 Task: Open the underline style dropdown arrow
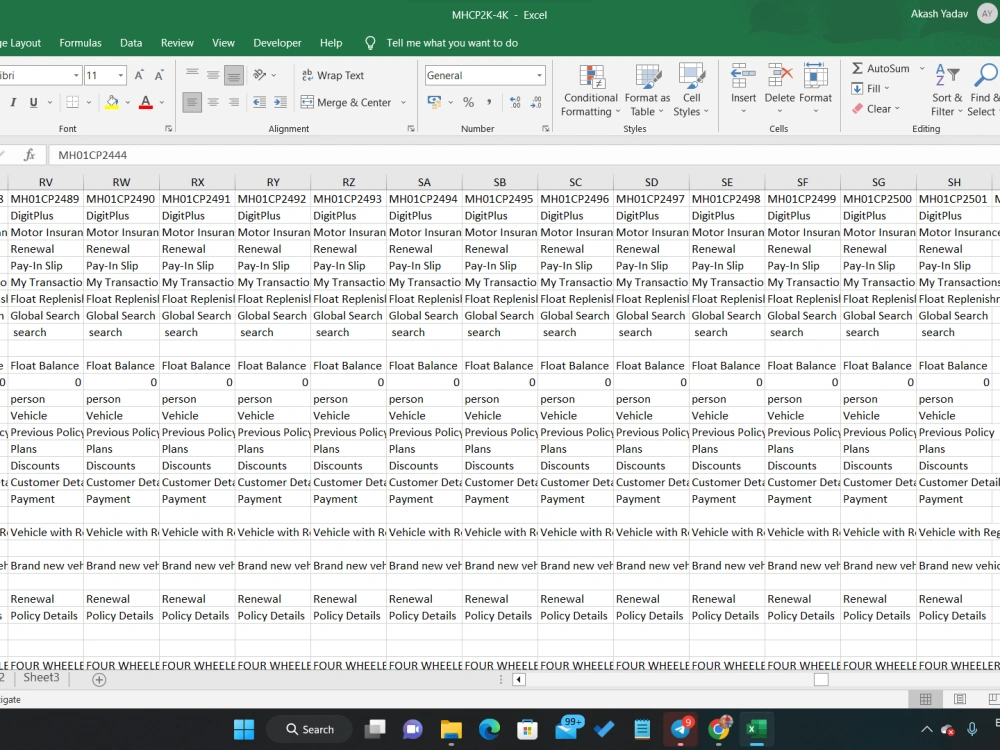pos(50,102)
